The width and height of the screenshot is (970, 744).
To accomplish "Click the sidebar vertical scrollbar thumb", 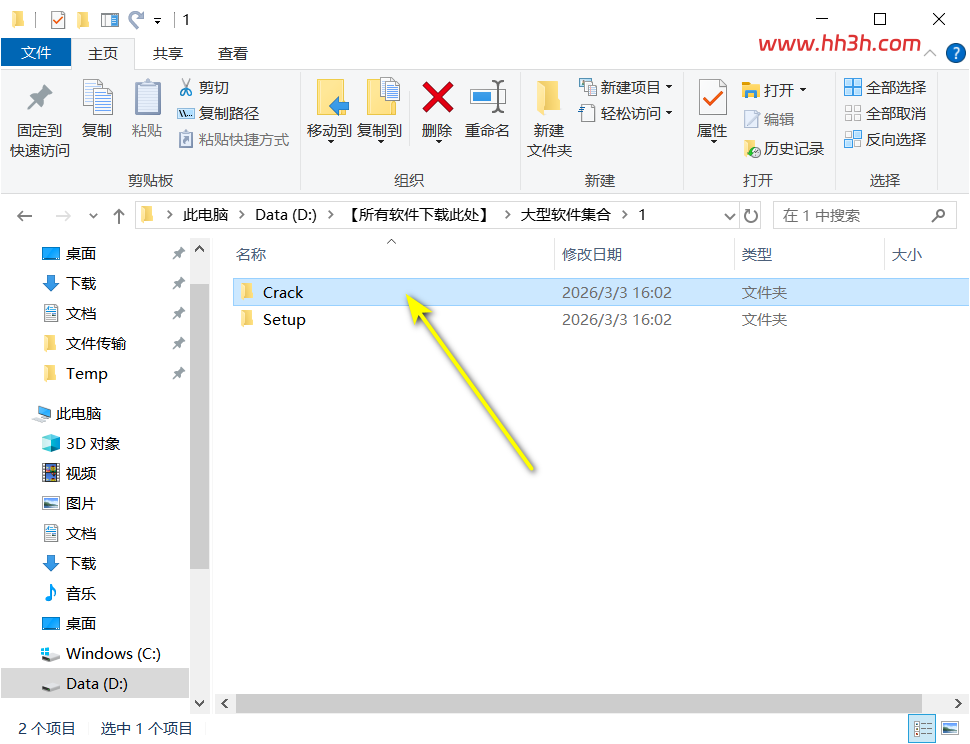I will 199,425.
